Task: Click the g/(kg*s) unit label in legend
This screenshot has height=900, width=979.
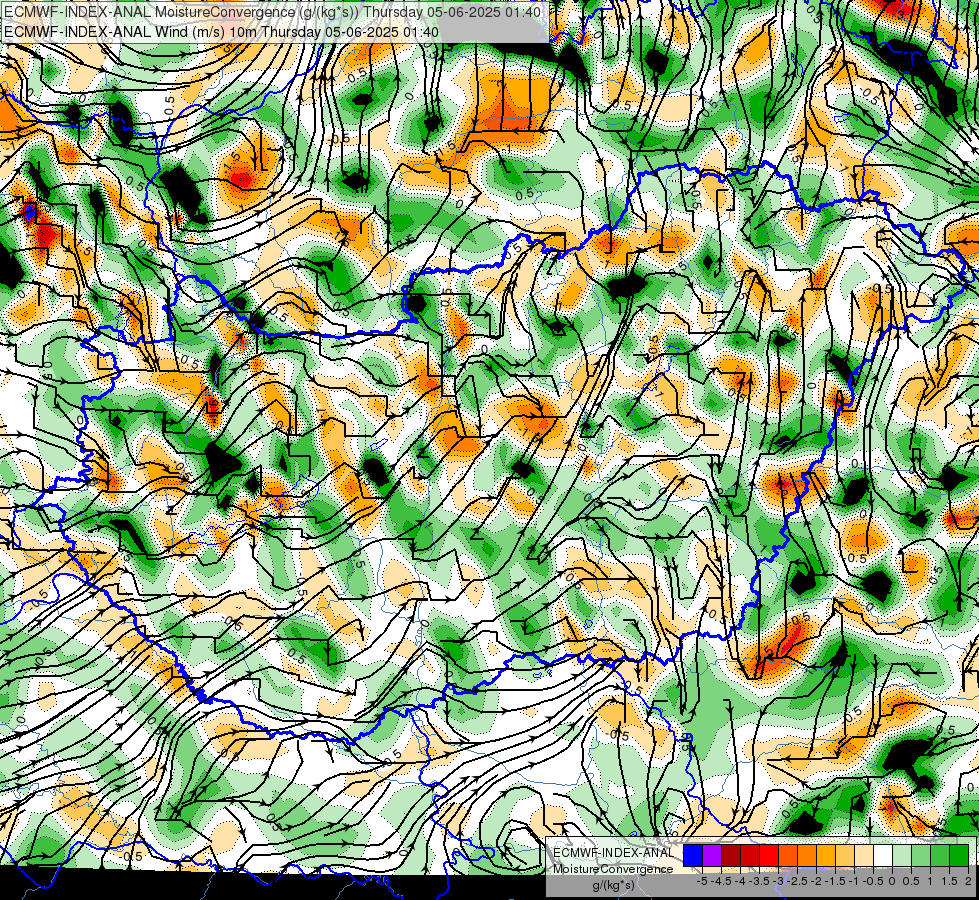Action: [x=614, y=886]
